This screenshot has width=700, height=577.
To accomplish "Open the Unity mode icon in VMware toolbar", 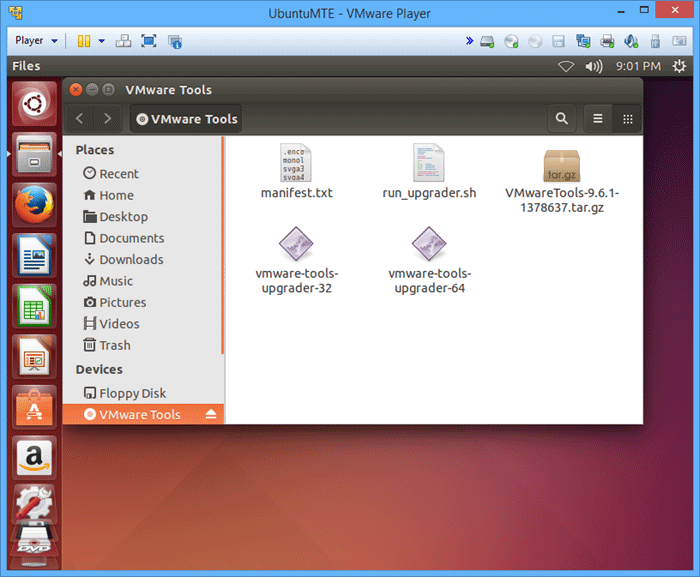I will (x=175, y=42).
